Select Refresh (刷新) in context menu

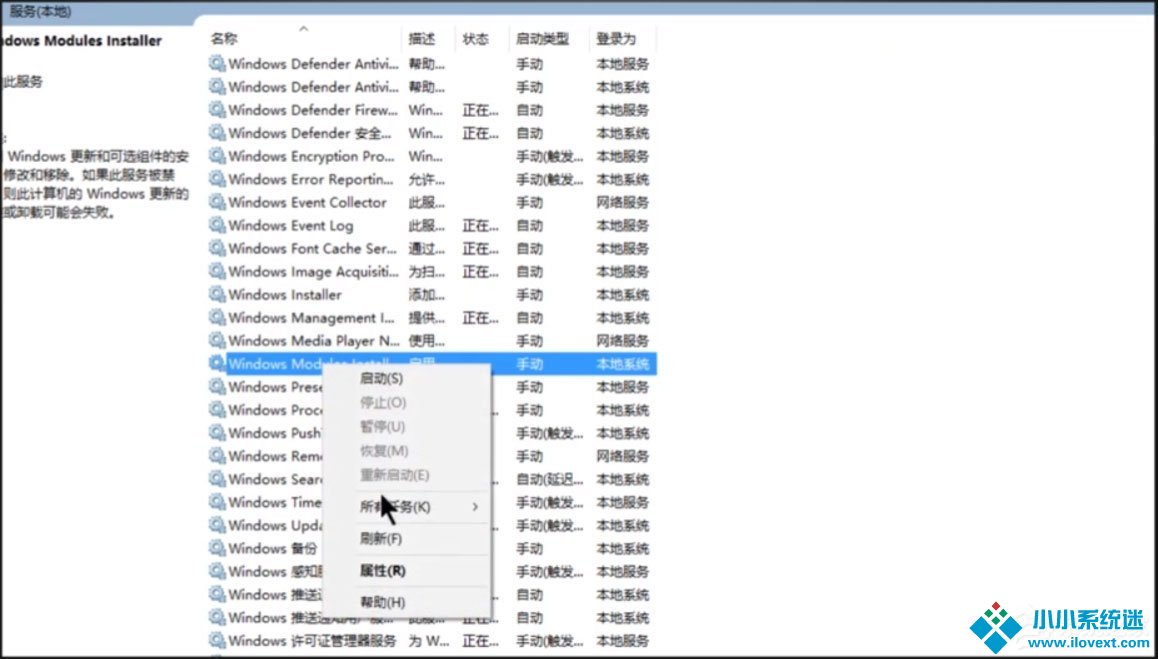[380, 539]
